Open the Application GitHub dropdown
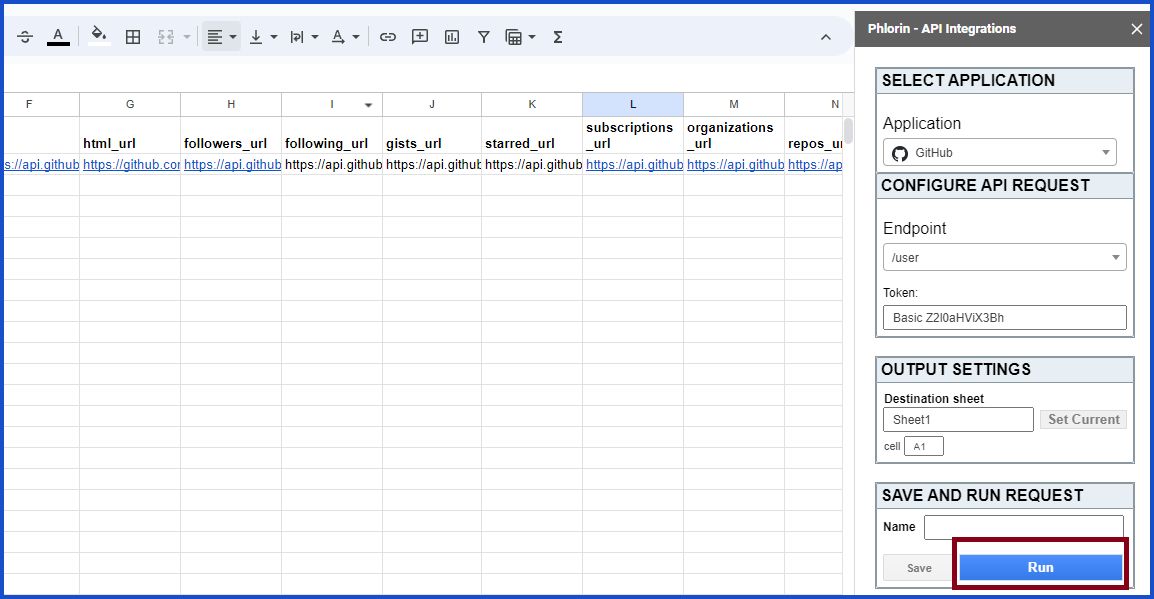The height and width of the screenshot is (599, 1154). pyautogui.click(x=999, y=152)
